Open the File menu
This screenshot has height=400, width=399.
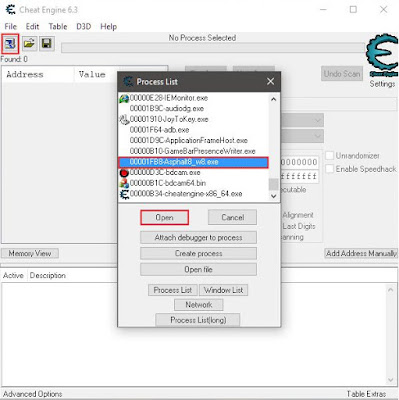coord(10,27)
